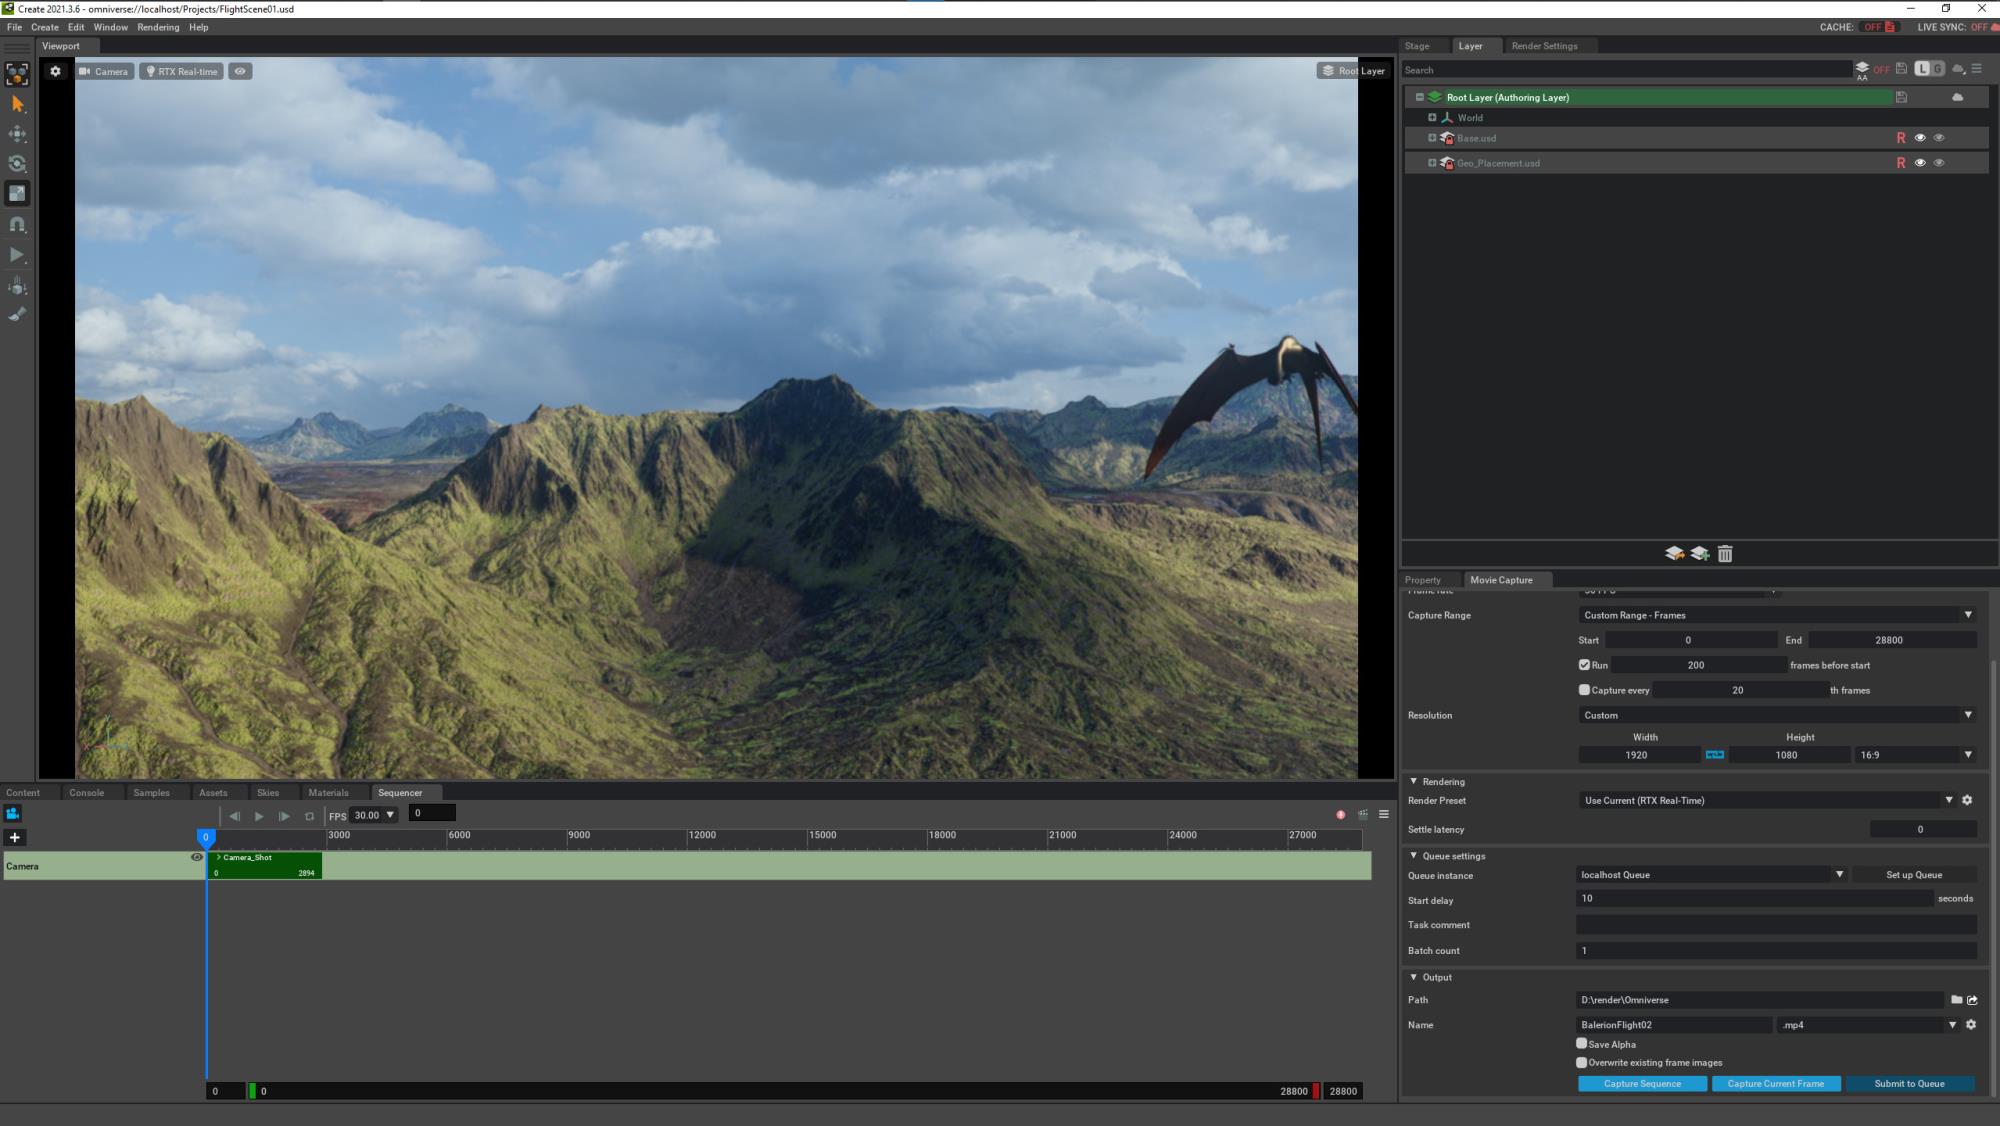Open 16:9 aspect ratio dropdown
Viewport: 2000px width, 1126px height.
click(x=1915, y=755)
